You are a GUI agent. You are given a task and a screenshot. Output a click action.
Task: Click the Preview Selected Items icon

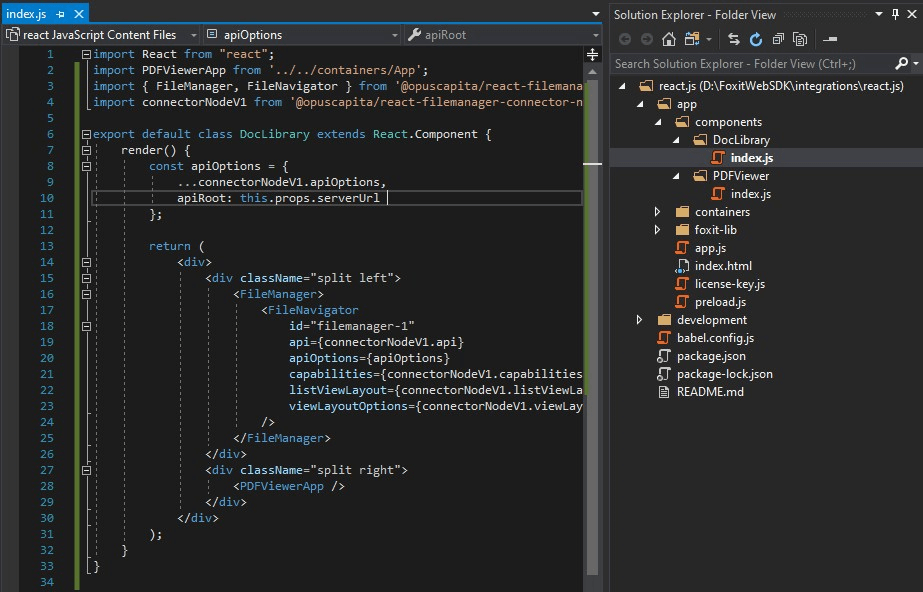(x=830, y=39)
